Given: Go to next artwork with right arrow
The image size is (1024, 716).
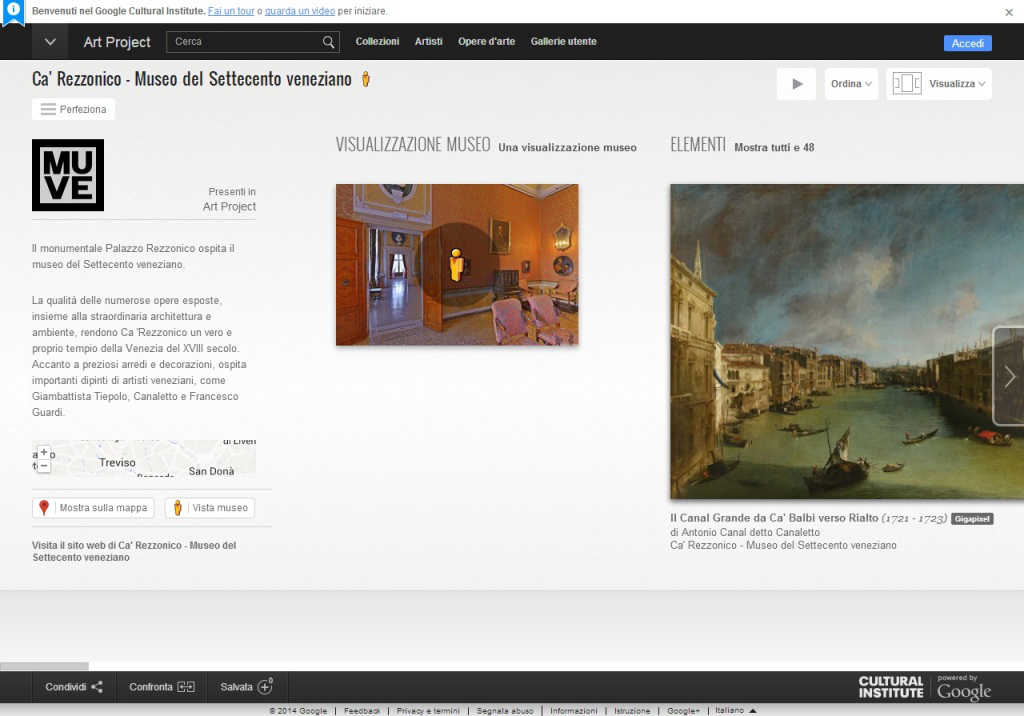Looking at the screenshot, I should 1010,376.
